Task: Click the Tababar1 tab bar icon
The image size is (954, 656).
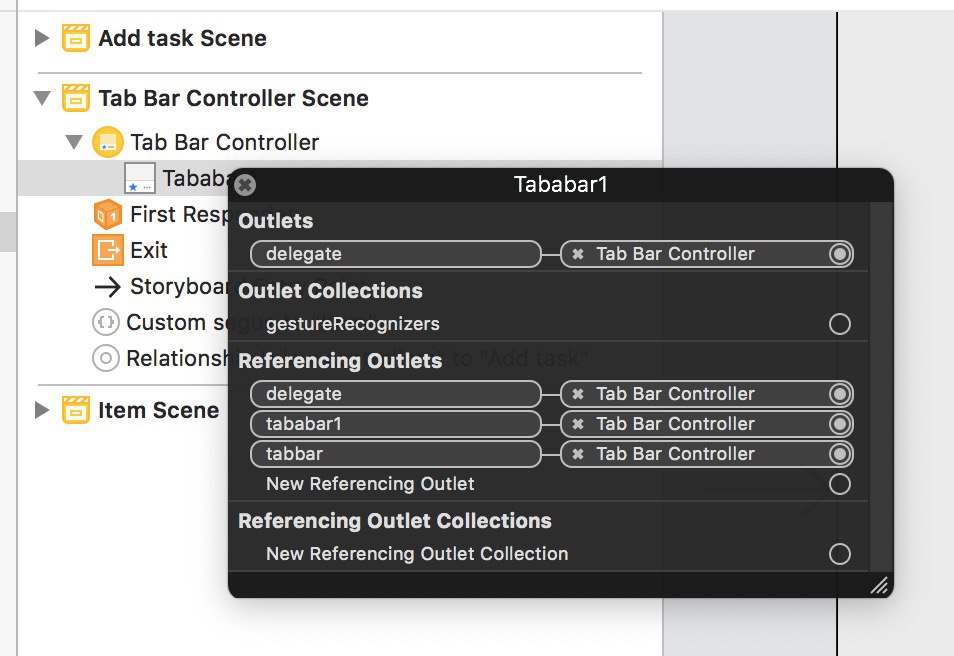Action: (x=140, y=178)
